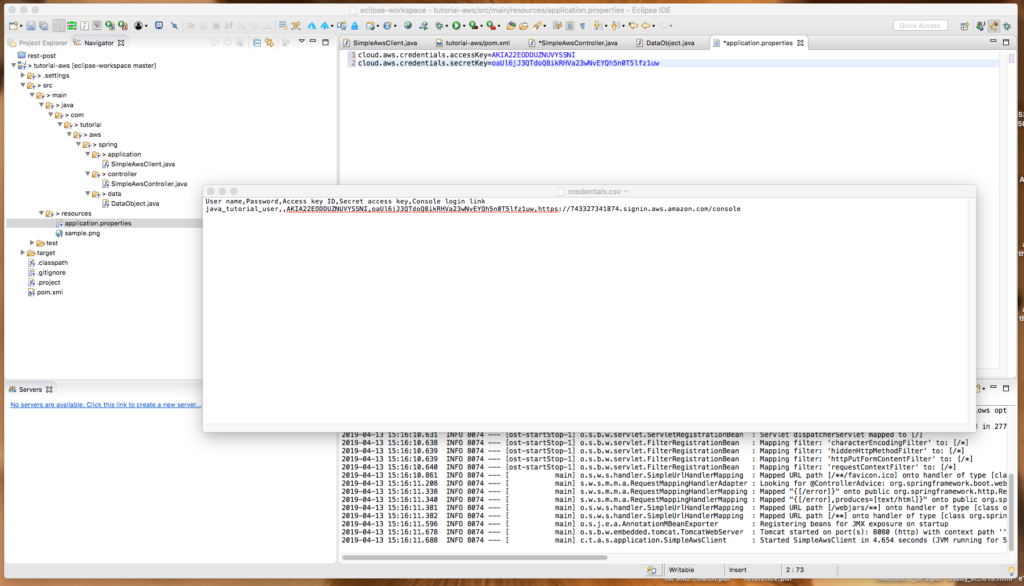Close the application.properties editor tab
Image resolution: width=1024 pixels, height=586 pixels.
pyautogui.click(x=800, y=43)
